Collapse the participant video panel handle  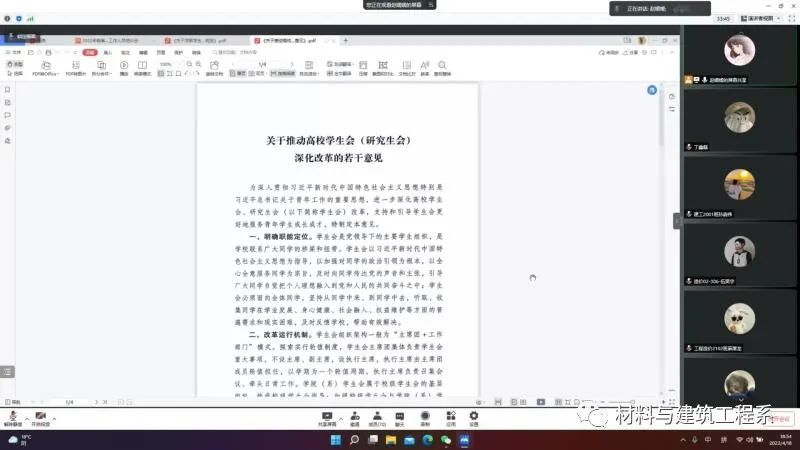[677, 221]
